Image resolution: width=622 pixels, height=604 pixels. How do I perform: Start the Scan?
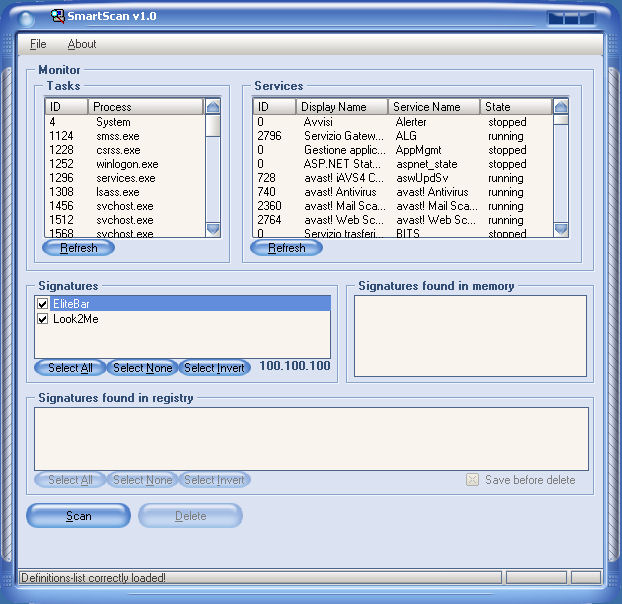[79, 516]
